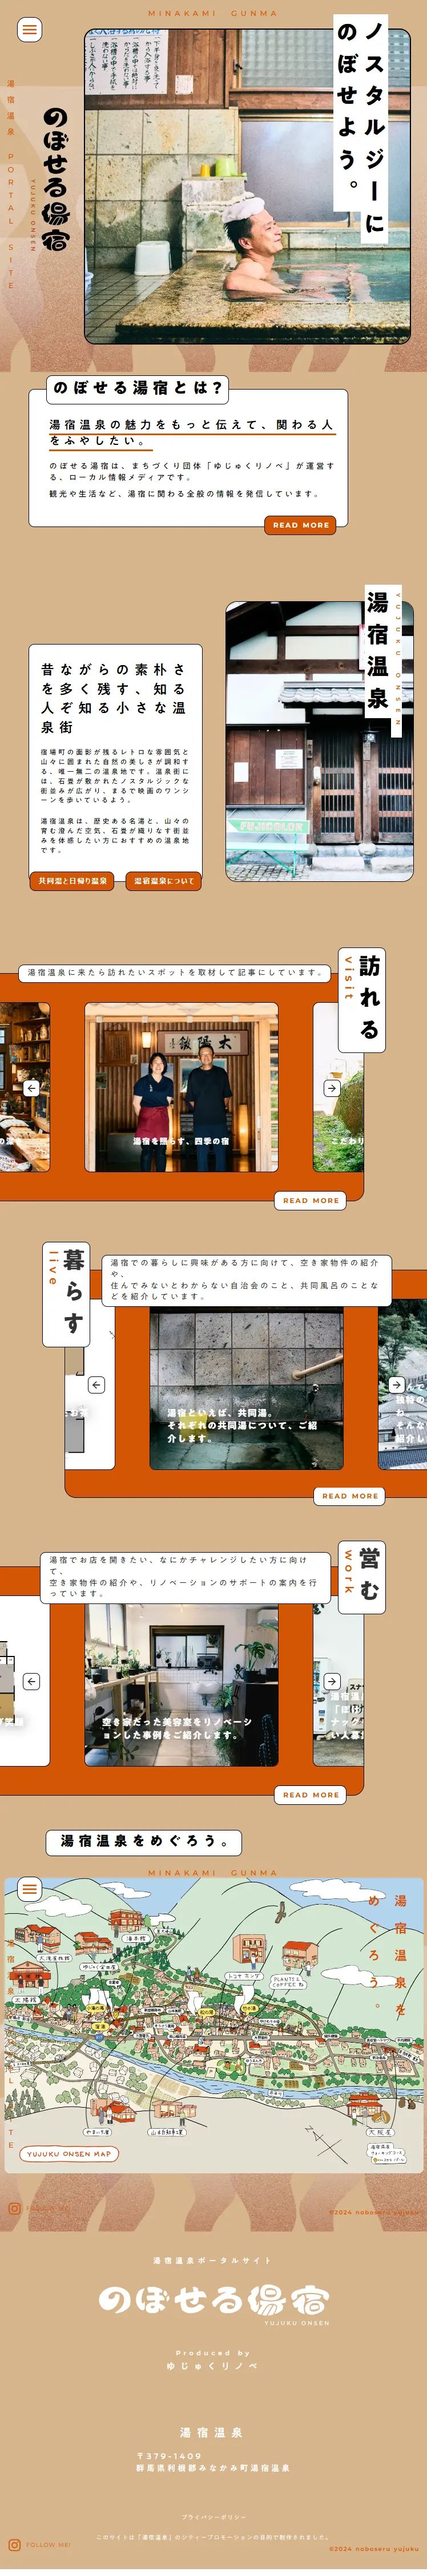
Task: Click the vertical のぼせる湯宿 logo beside the hero
Action: pyautogui.click(x=56, y=180)
